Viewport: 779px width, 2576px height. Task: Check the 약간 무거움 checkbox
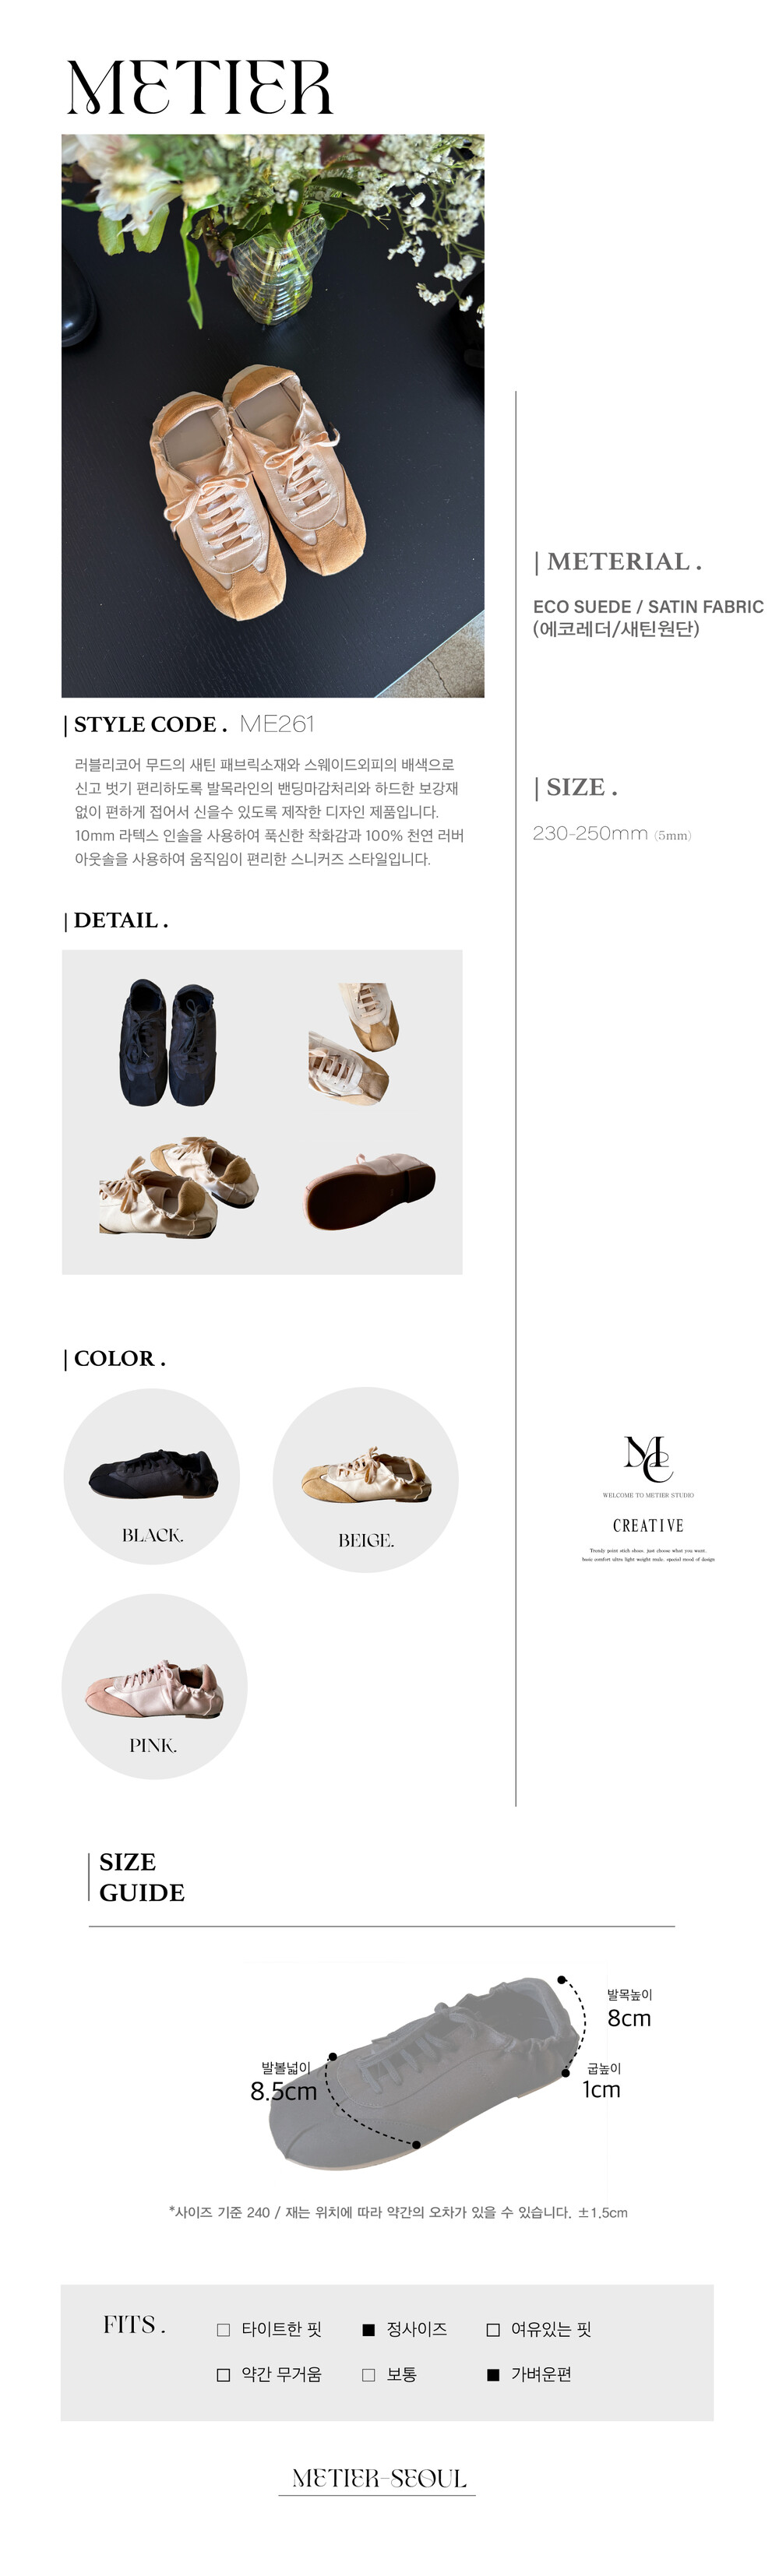click(x=224, y=2374)
